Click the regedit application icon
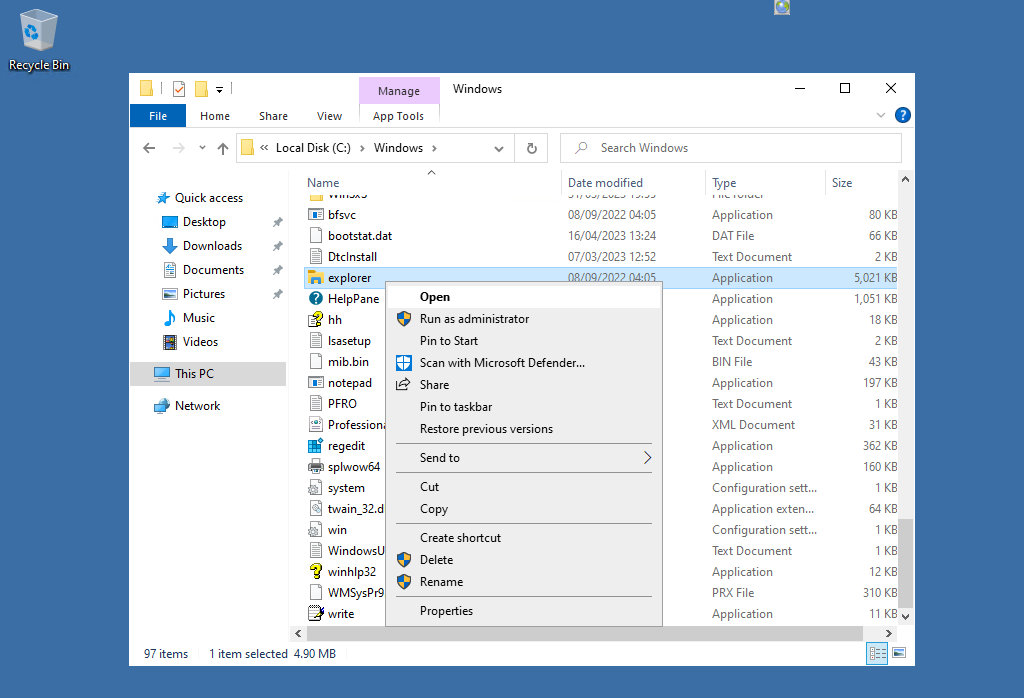The image size is (1024, 698). click(315, 446)
